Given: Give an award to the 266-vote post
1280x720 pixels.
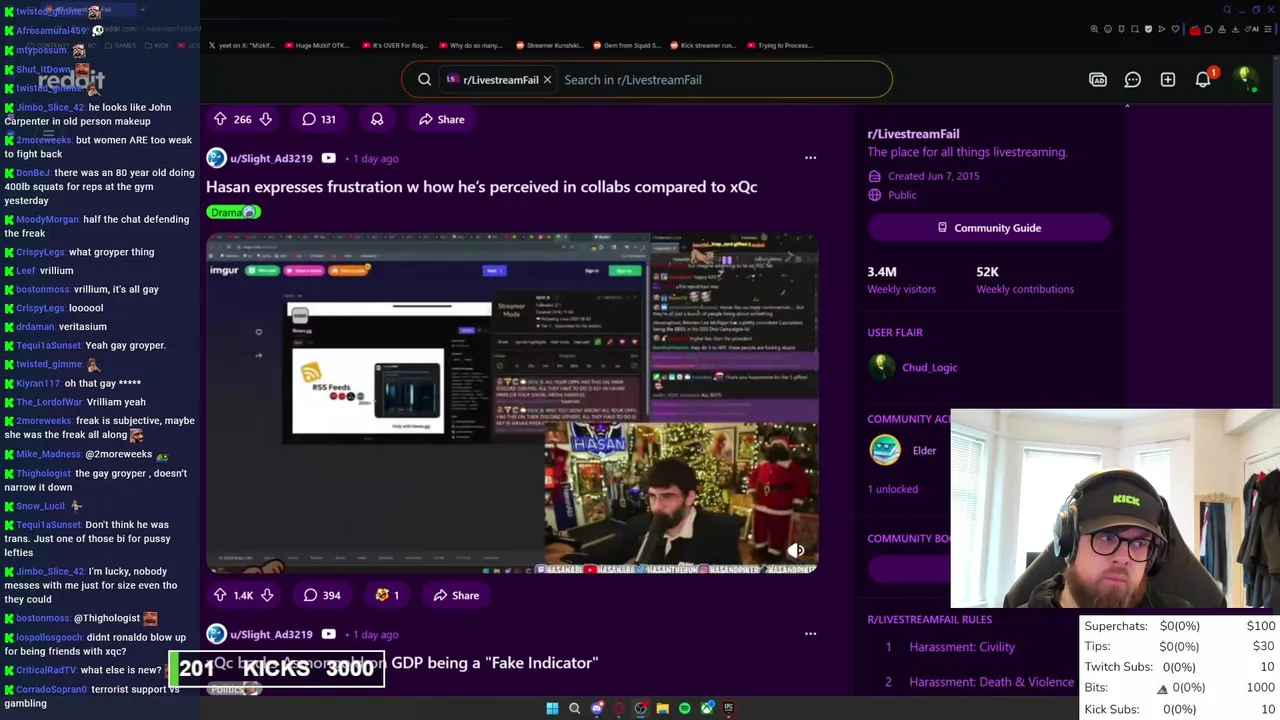Looking at the screenshot, I should point(377,119).
